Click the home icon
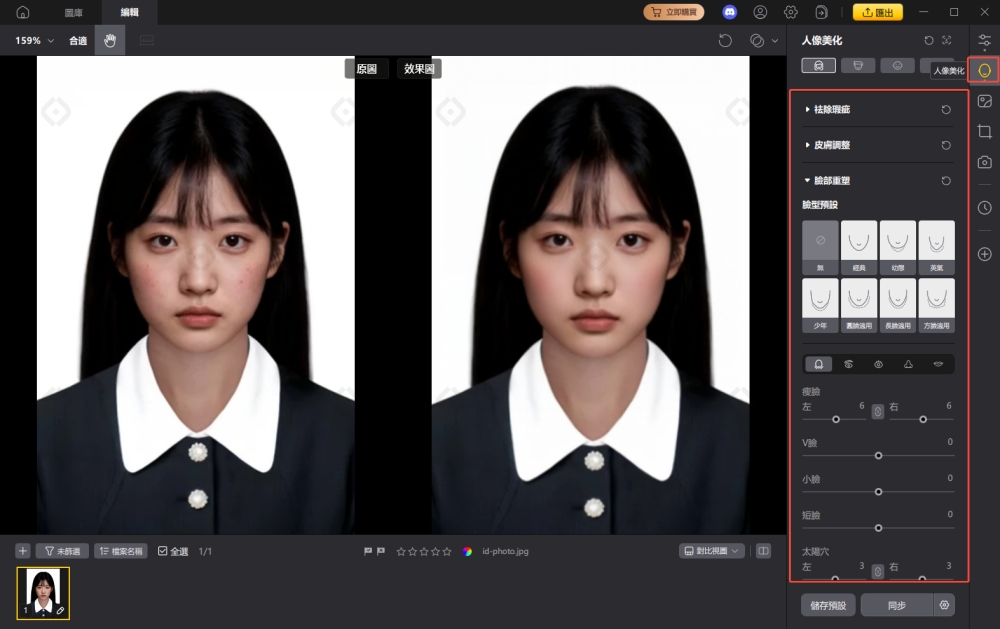The width and height of the screenshot is (1000, 629). coord(22,12)
